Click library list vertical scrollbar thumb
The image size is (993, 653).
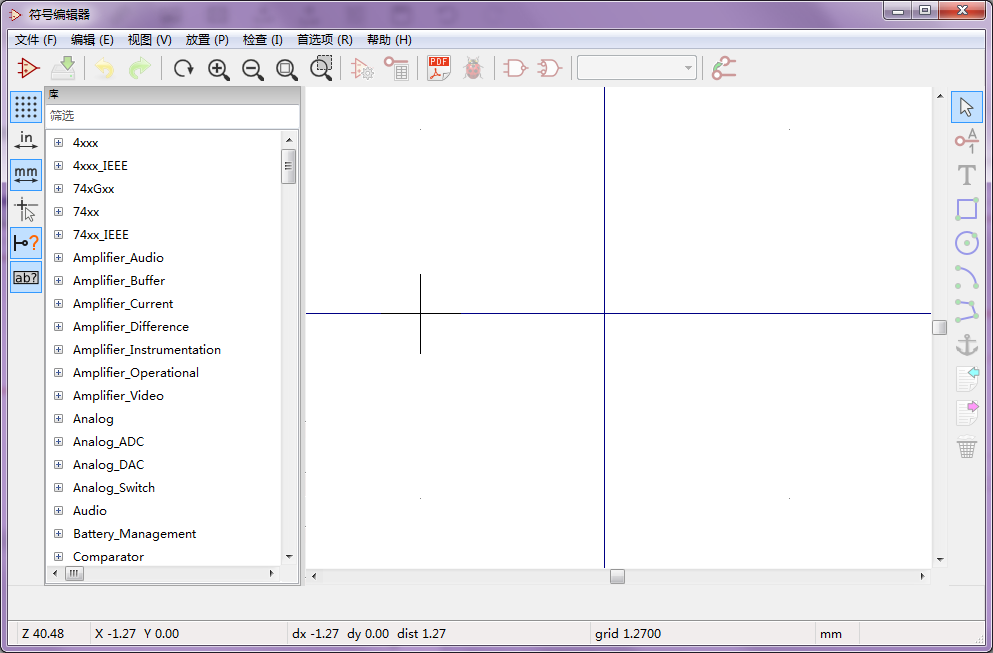tap(289, 167)
